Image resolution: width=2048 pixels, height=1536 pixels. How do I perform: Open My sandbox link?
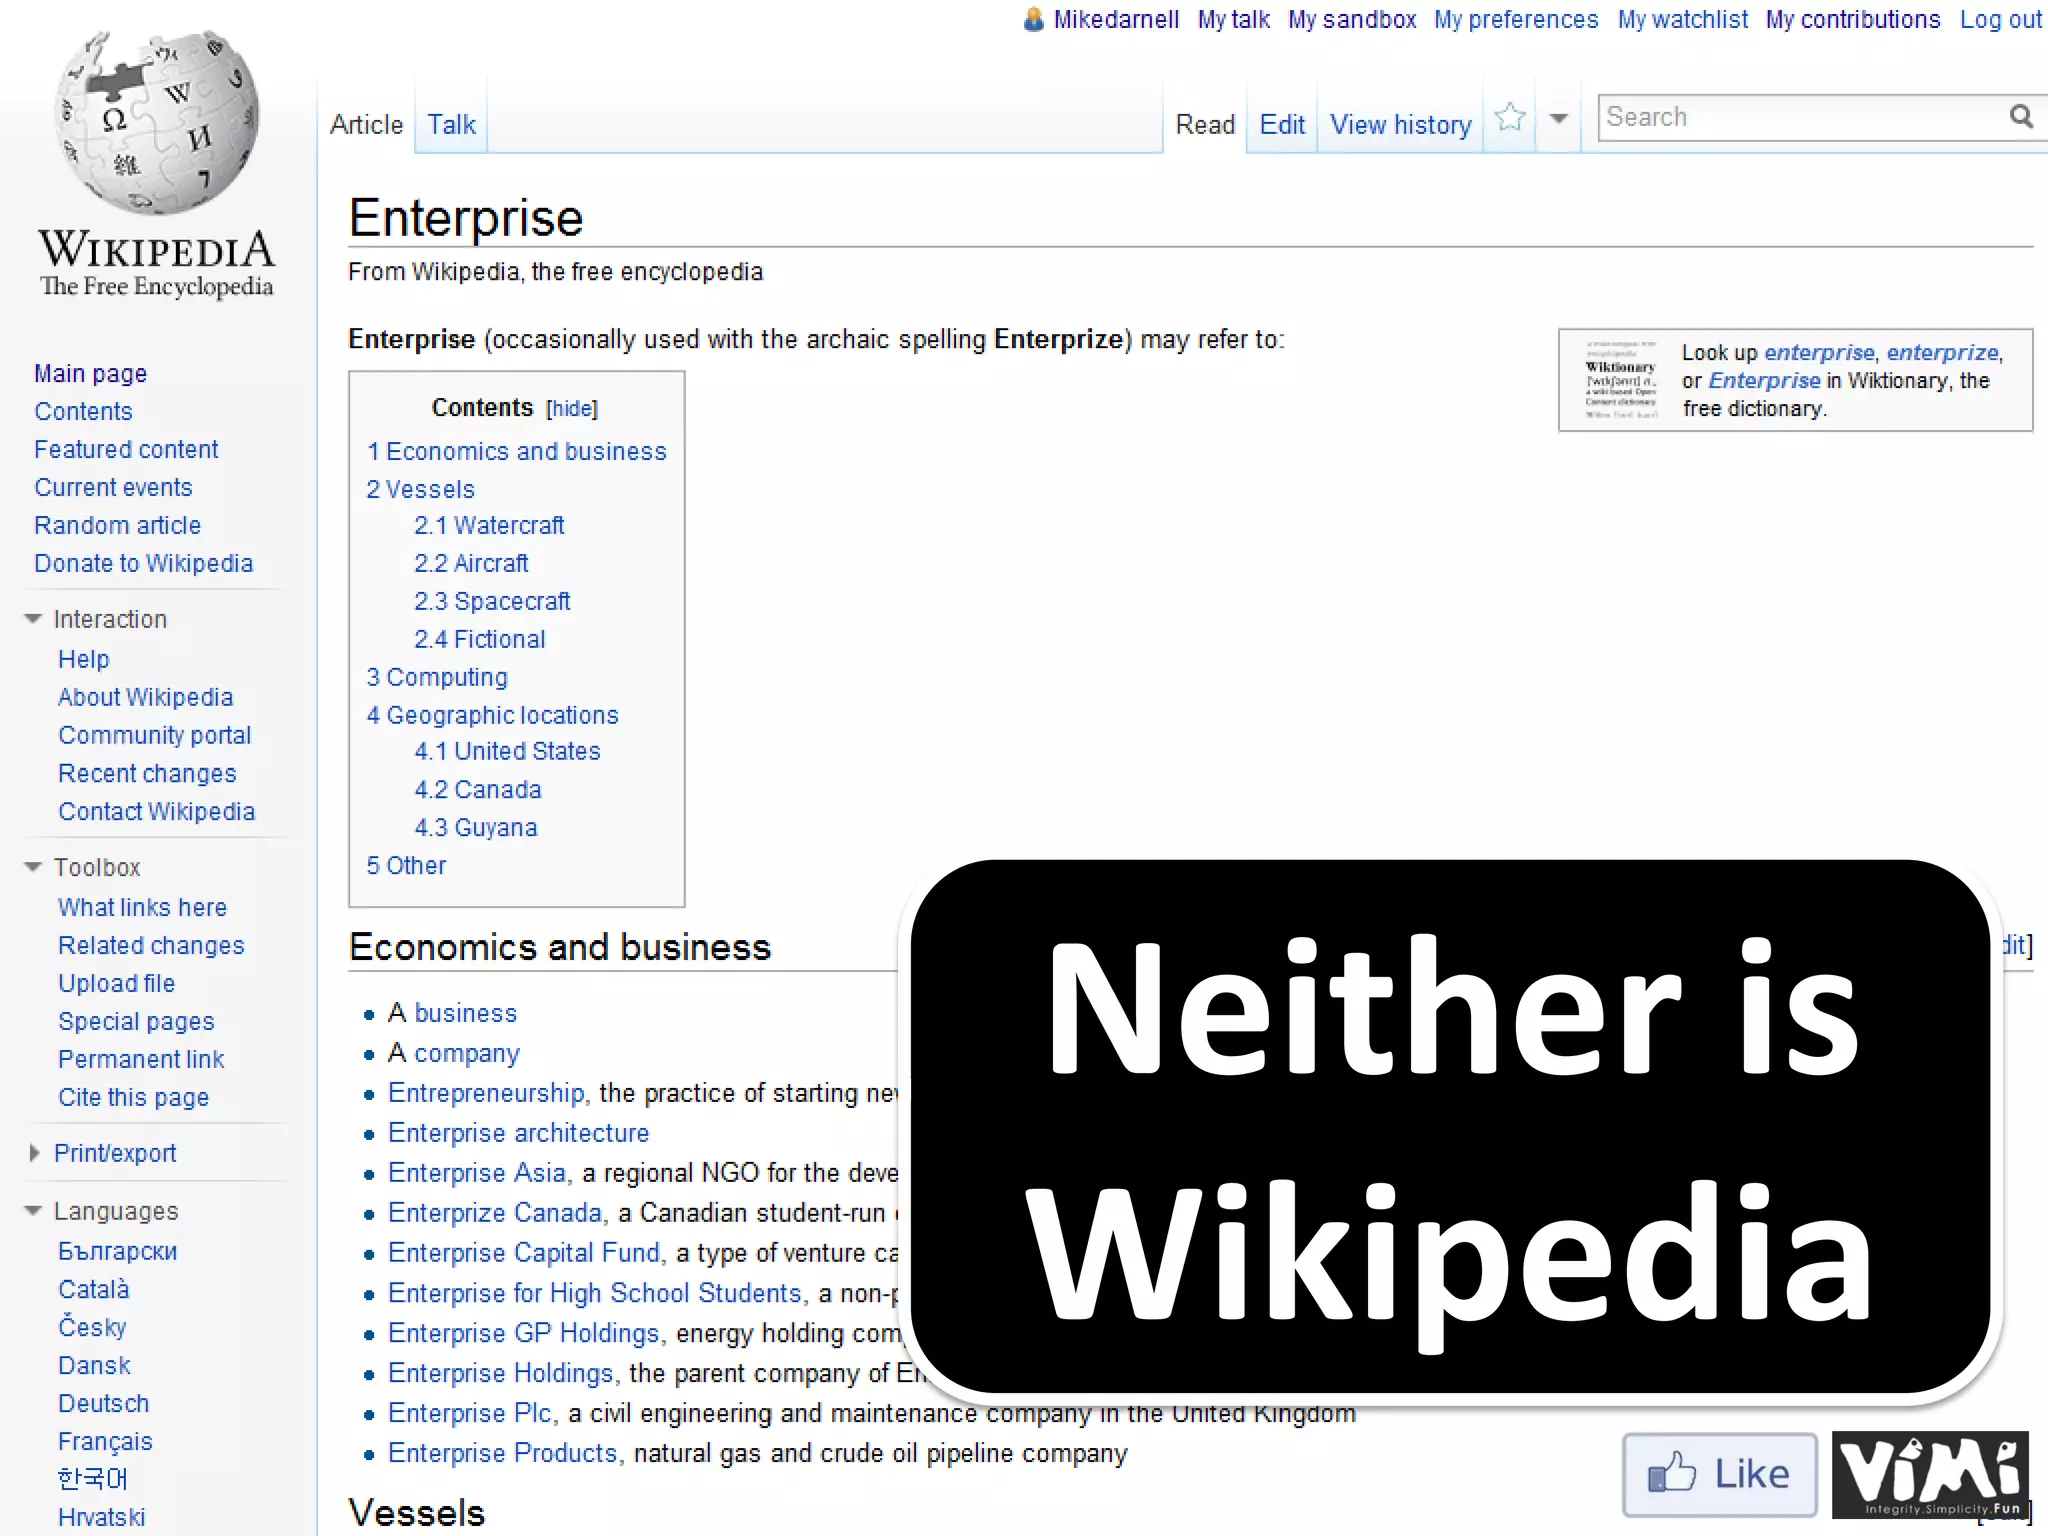[1352, 19]
